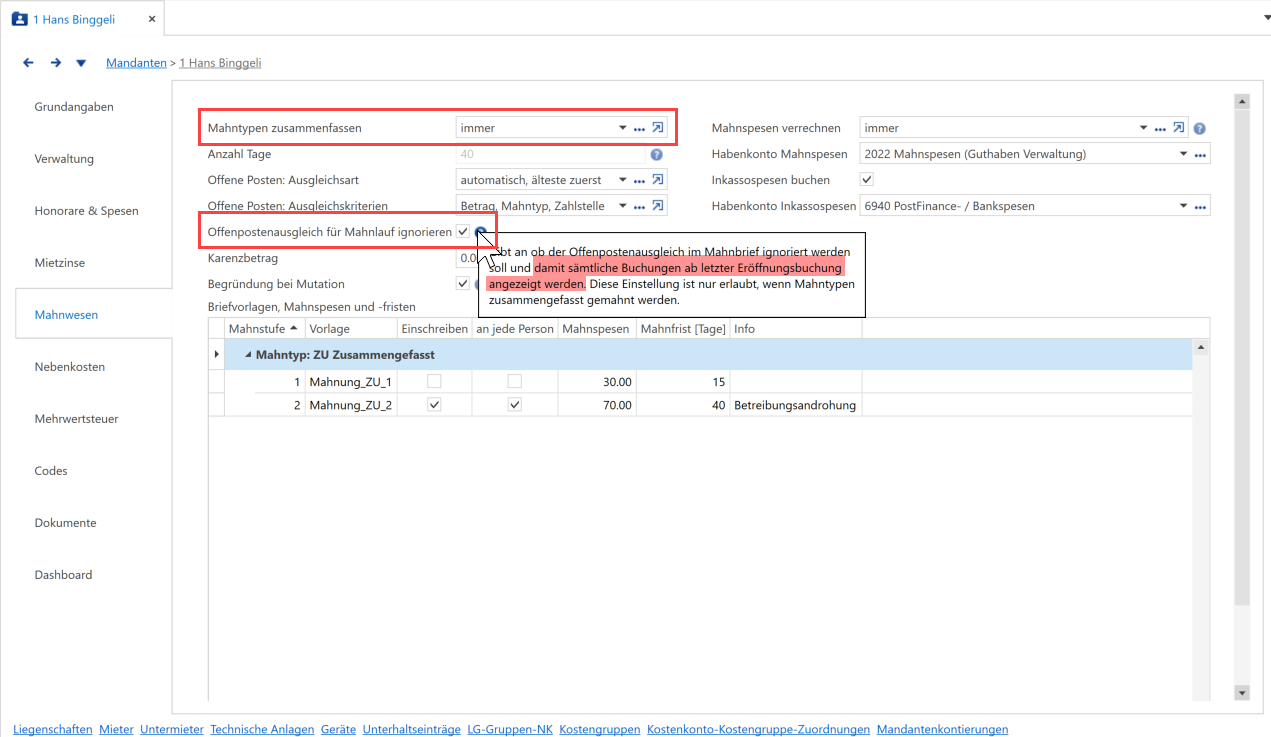Screen dimensions: 1271x737
Task: Click the Mahnspesen cell showing 70.00
Action: 597,405
